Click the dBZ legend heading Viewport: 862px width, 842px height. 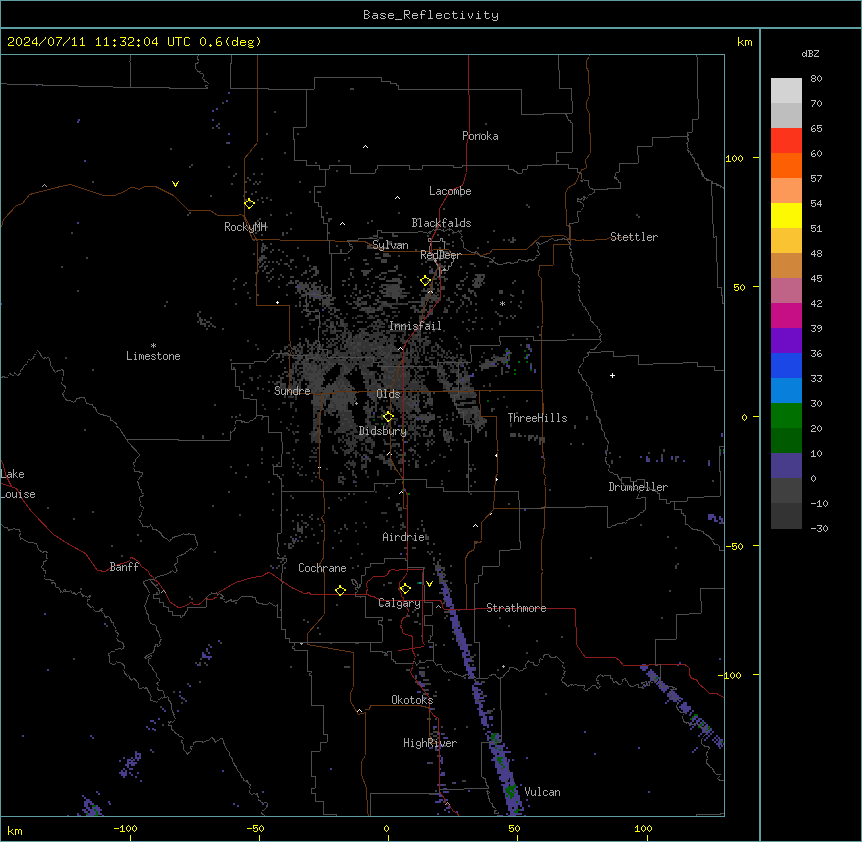coord(810,53)
